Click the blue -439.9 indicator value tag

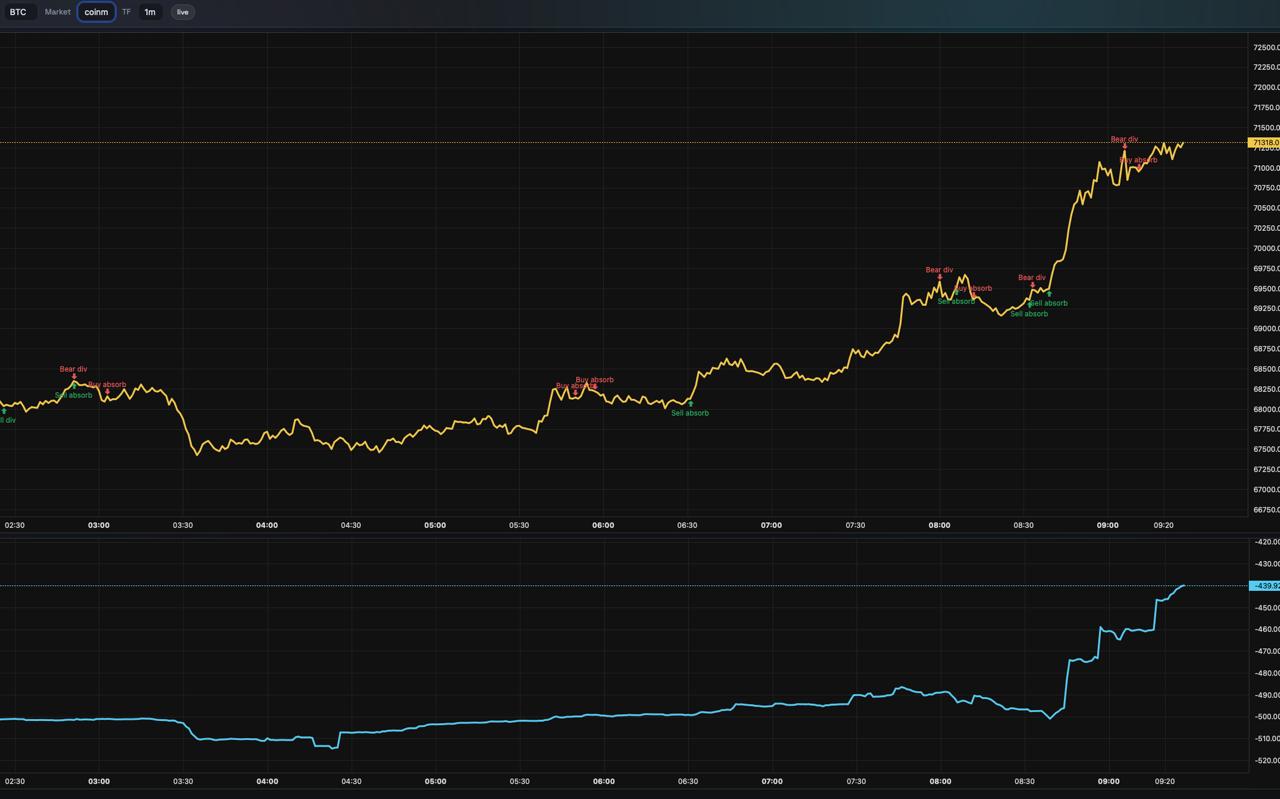coord(1264,586)
